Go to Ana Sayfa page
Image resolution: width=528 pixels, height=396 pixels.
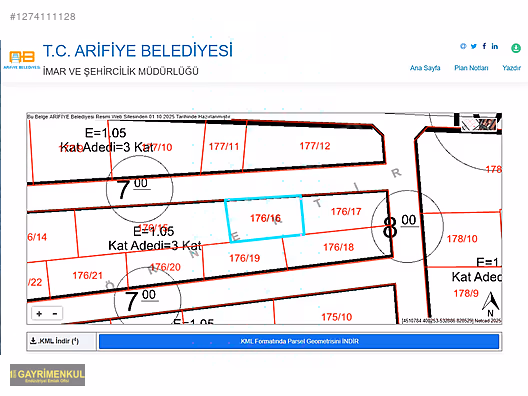click(x=425, y=68)
